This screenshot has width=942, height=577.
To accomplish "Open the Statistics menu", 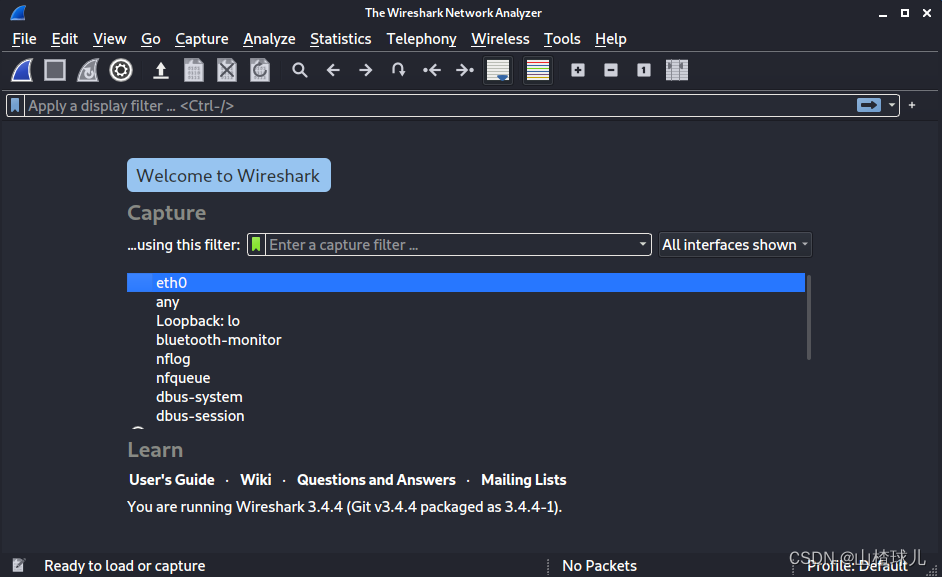I will pos(341,39).
